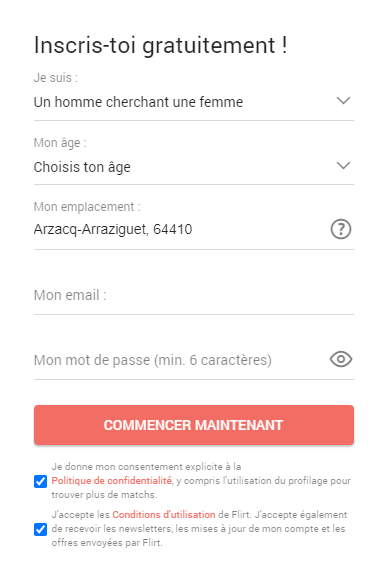This screenshot has width=387, height=584.
Task: Click the 'Inscris-toi gratuitement !' heading
Action: (161, 45)
